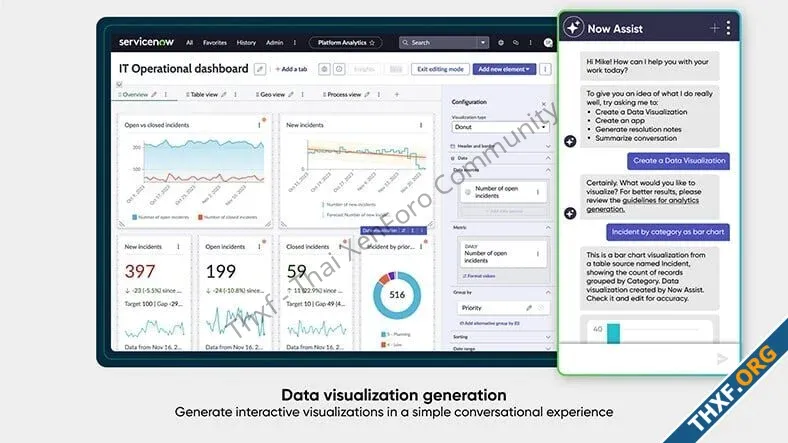Collapse the Data sources section
The height and width of the screenshot is (443, 788).
pyautogui.click(x=548, y=170)
